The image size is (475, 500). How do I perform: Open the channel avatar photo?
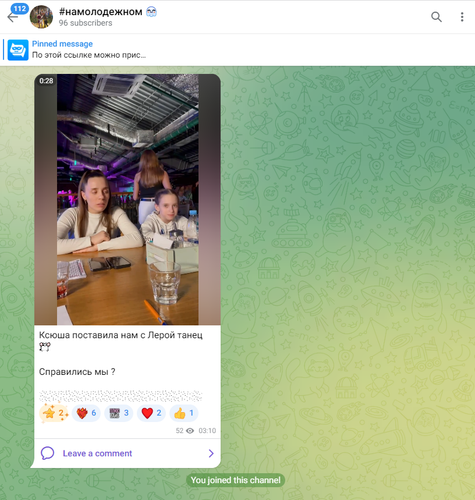point(41,17)
